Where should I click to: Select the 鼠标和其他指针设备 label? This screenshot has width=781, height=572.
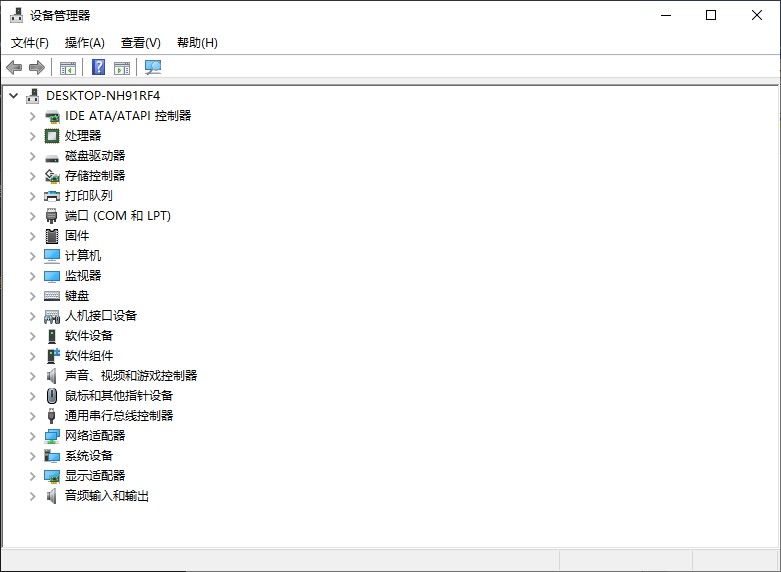coord(119,396)
